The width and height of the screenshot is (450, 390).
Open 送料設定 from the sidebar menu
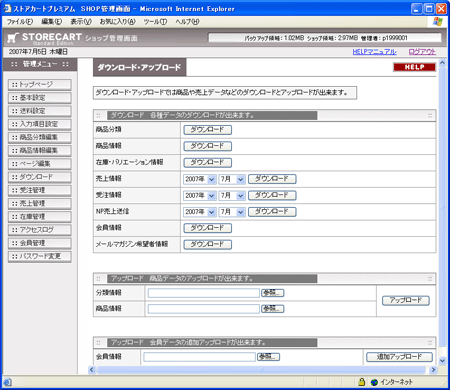pos(40,111)
